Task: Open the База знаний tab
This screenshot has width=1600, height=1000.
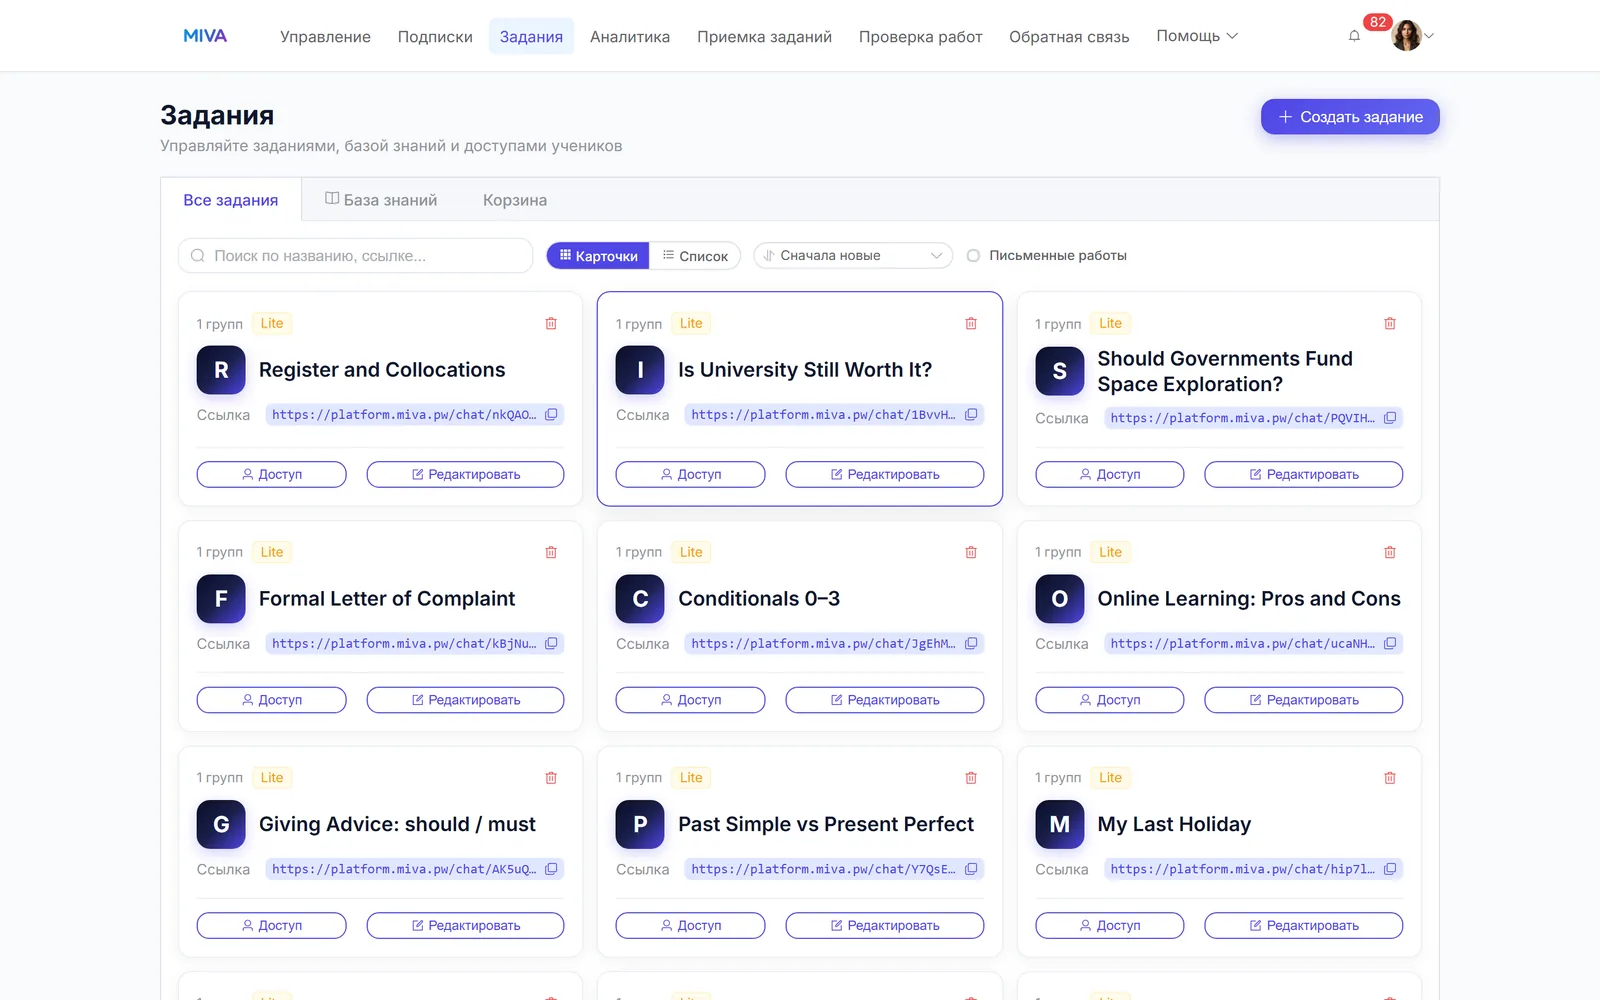Action: pos(381,200)
